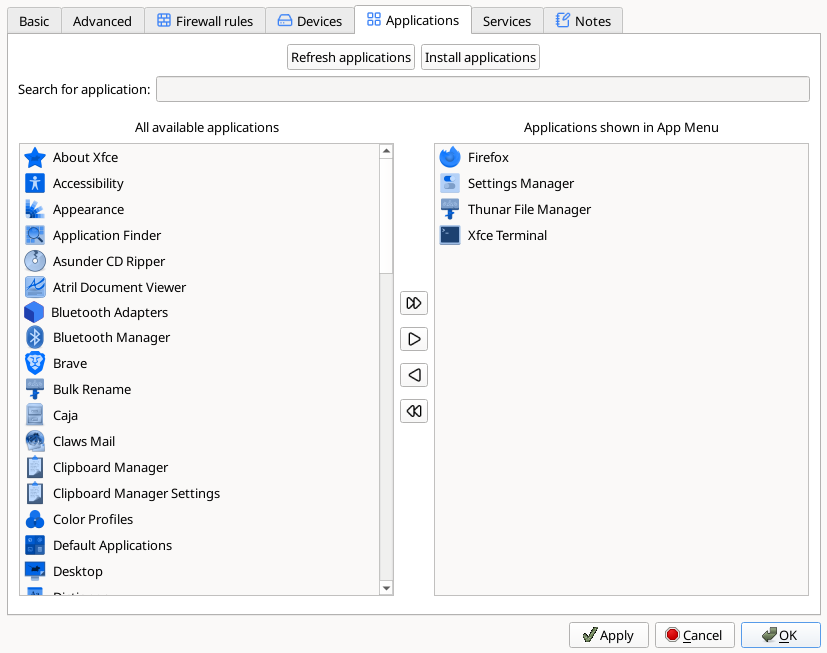Viewport: 827px width, 653px height.
Task: Click the Xfce Terminal icon
Action: coord(450,235)
